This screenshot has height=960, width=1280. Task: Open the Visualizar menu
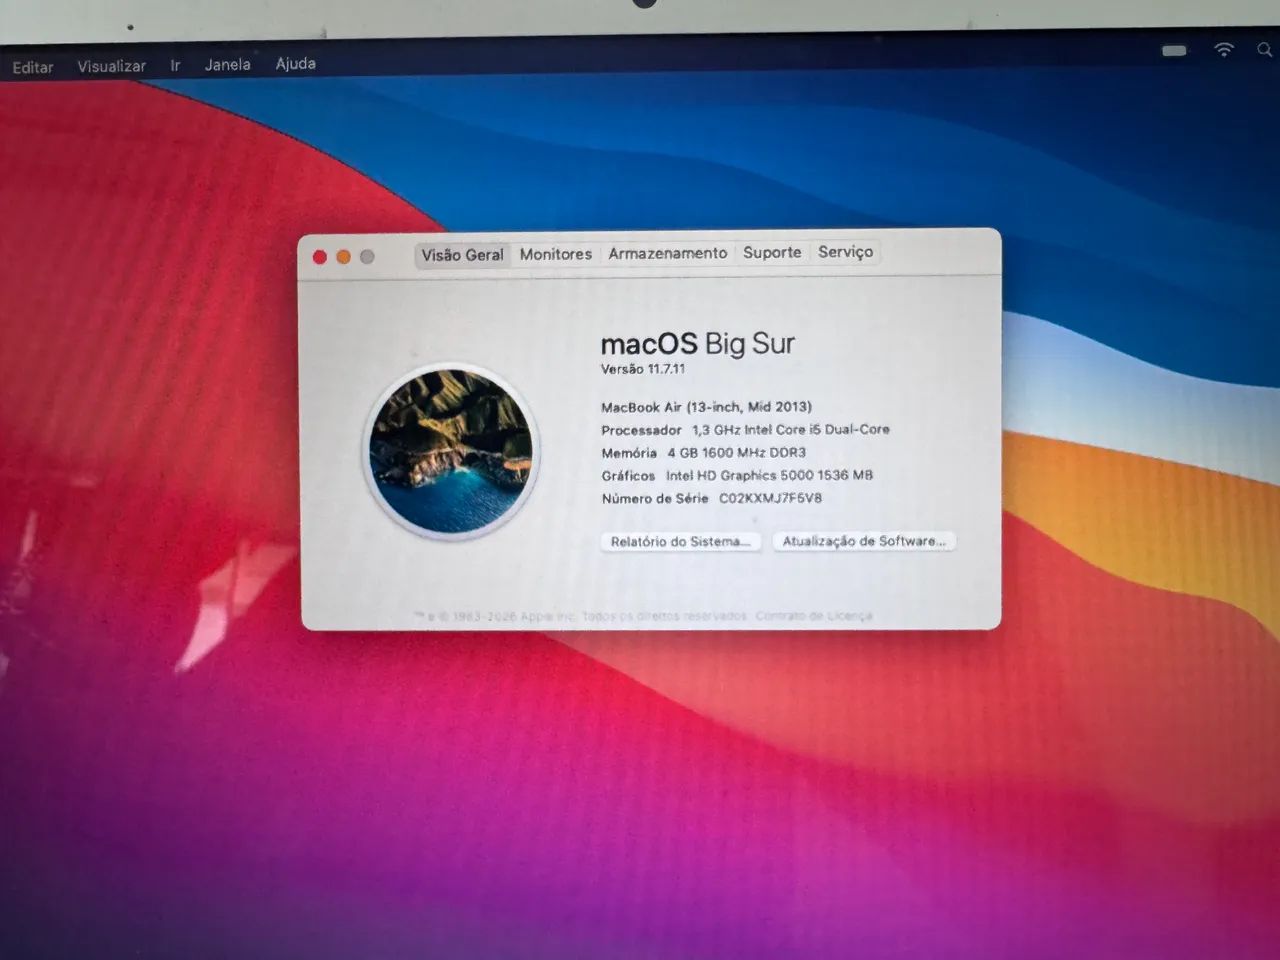(111, 66)
